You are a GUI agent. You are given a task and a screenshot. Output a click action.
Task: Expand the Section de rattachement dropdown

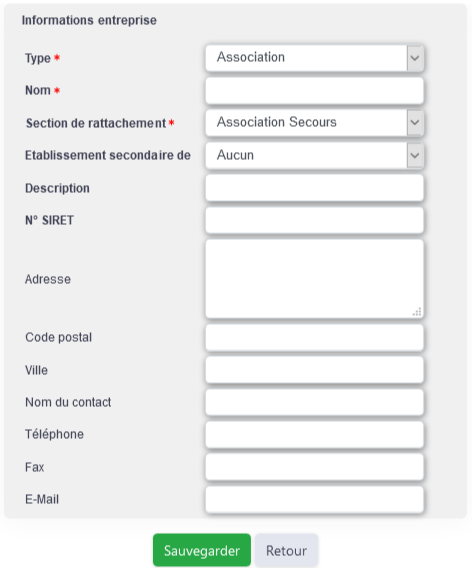point(314,123)
